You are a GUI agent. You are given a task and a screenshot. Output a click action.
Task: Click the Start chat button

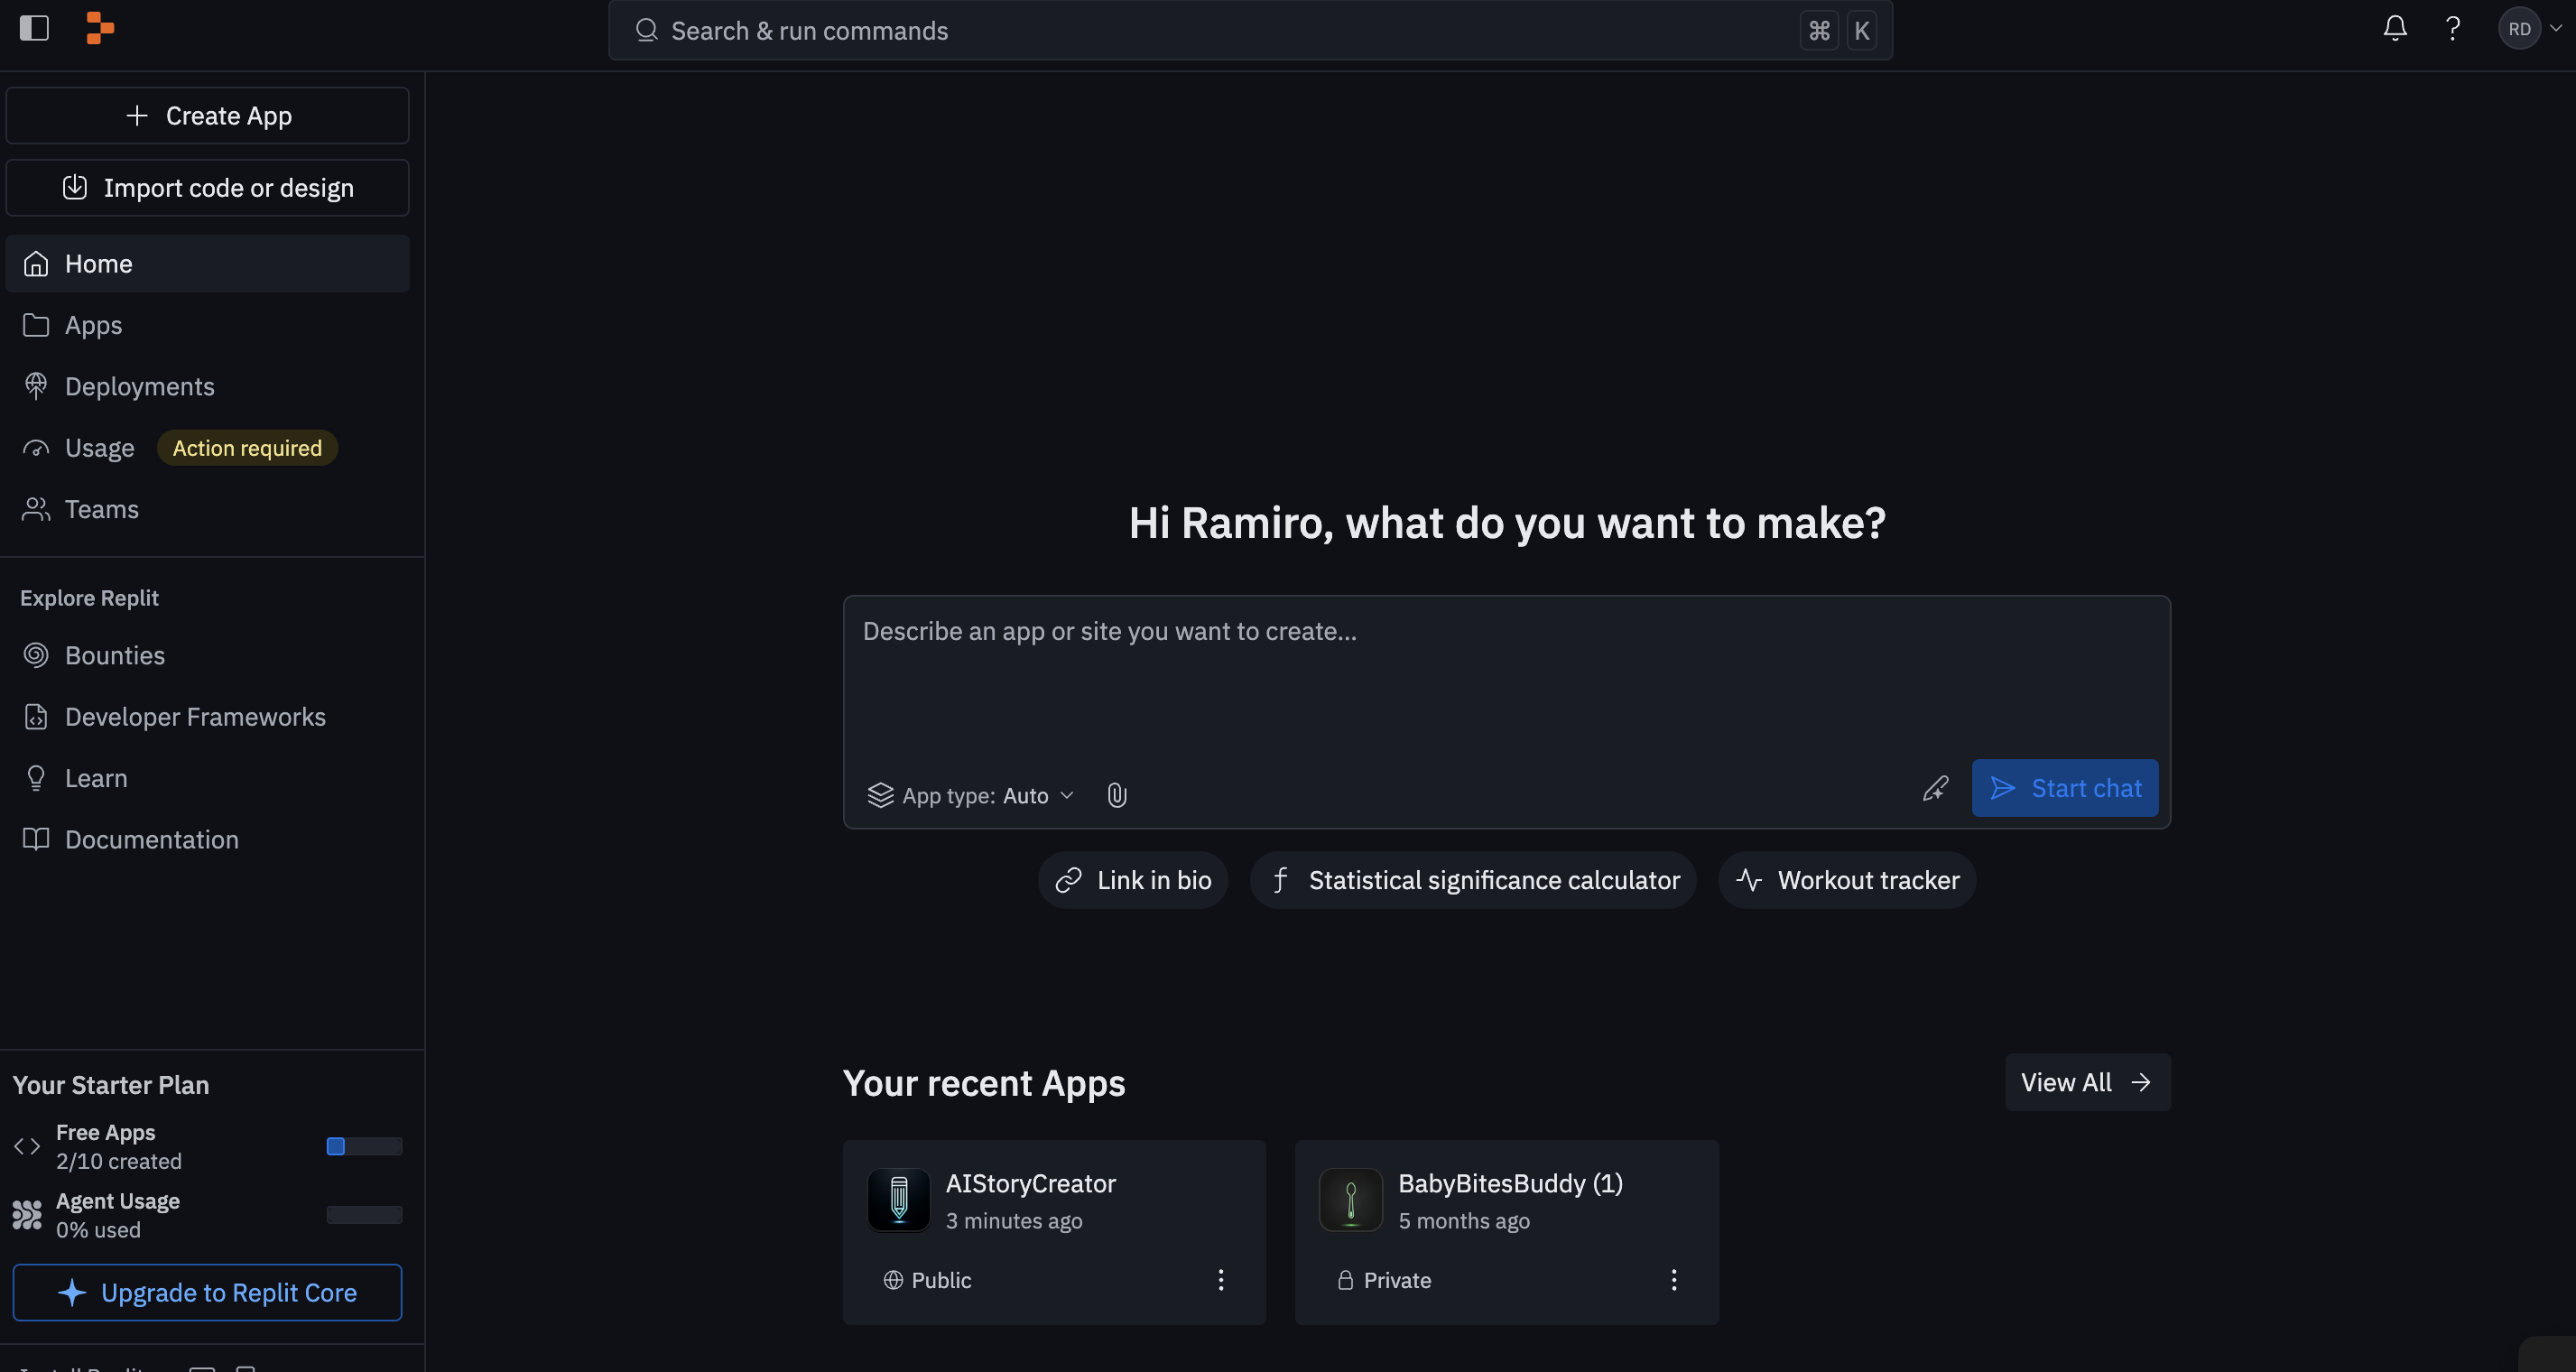[2065, 788]
